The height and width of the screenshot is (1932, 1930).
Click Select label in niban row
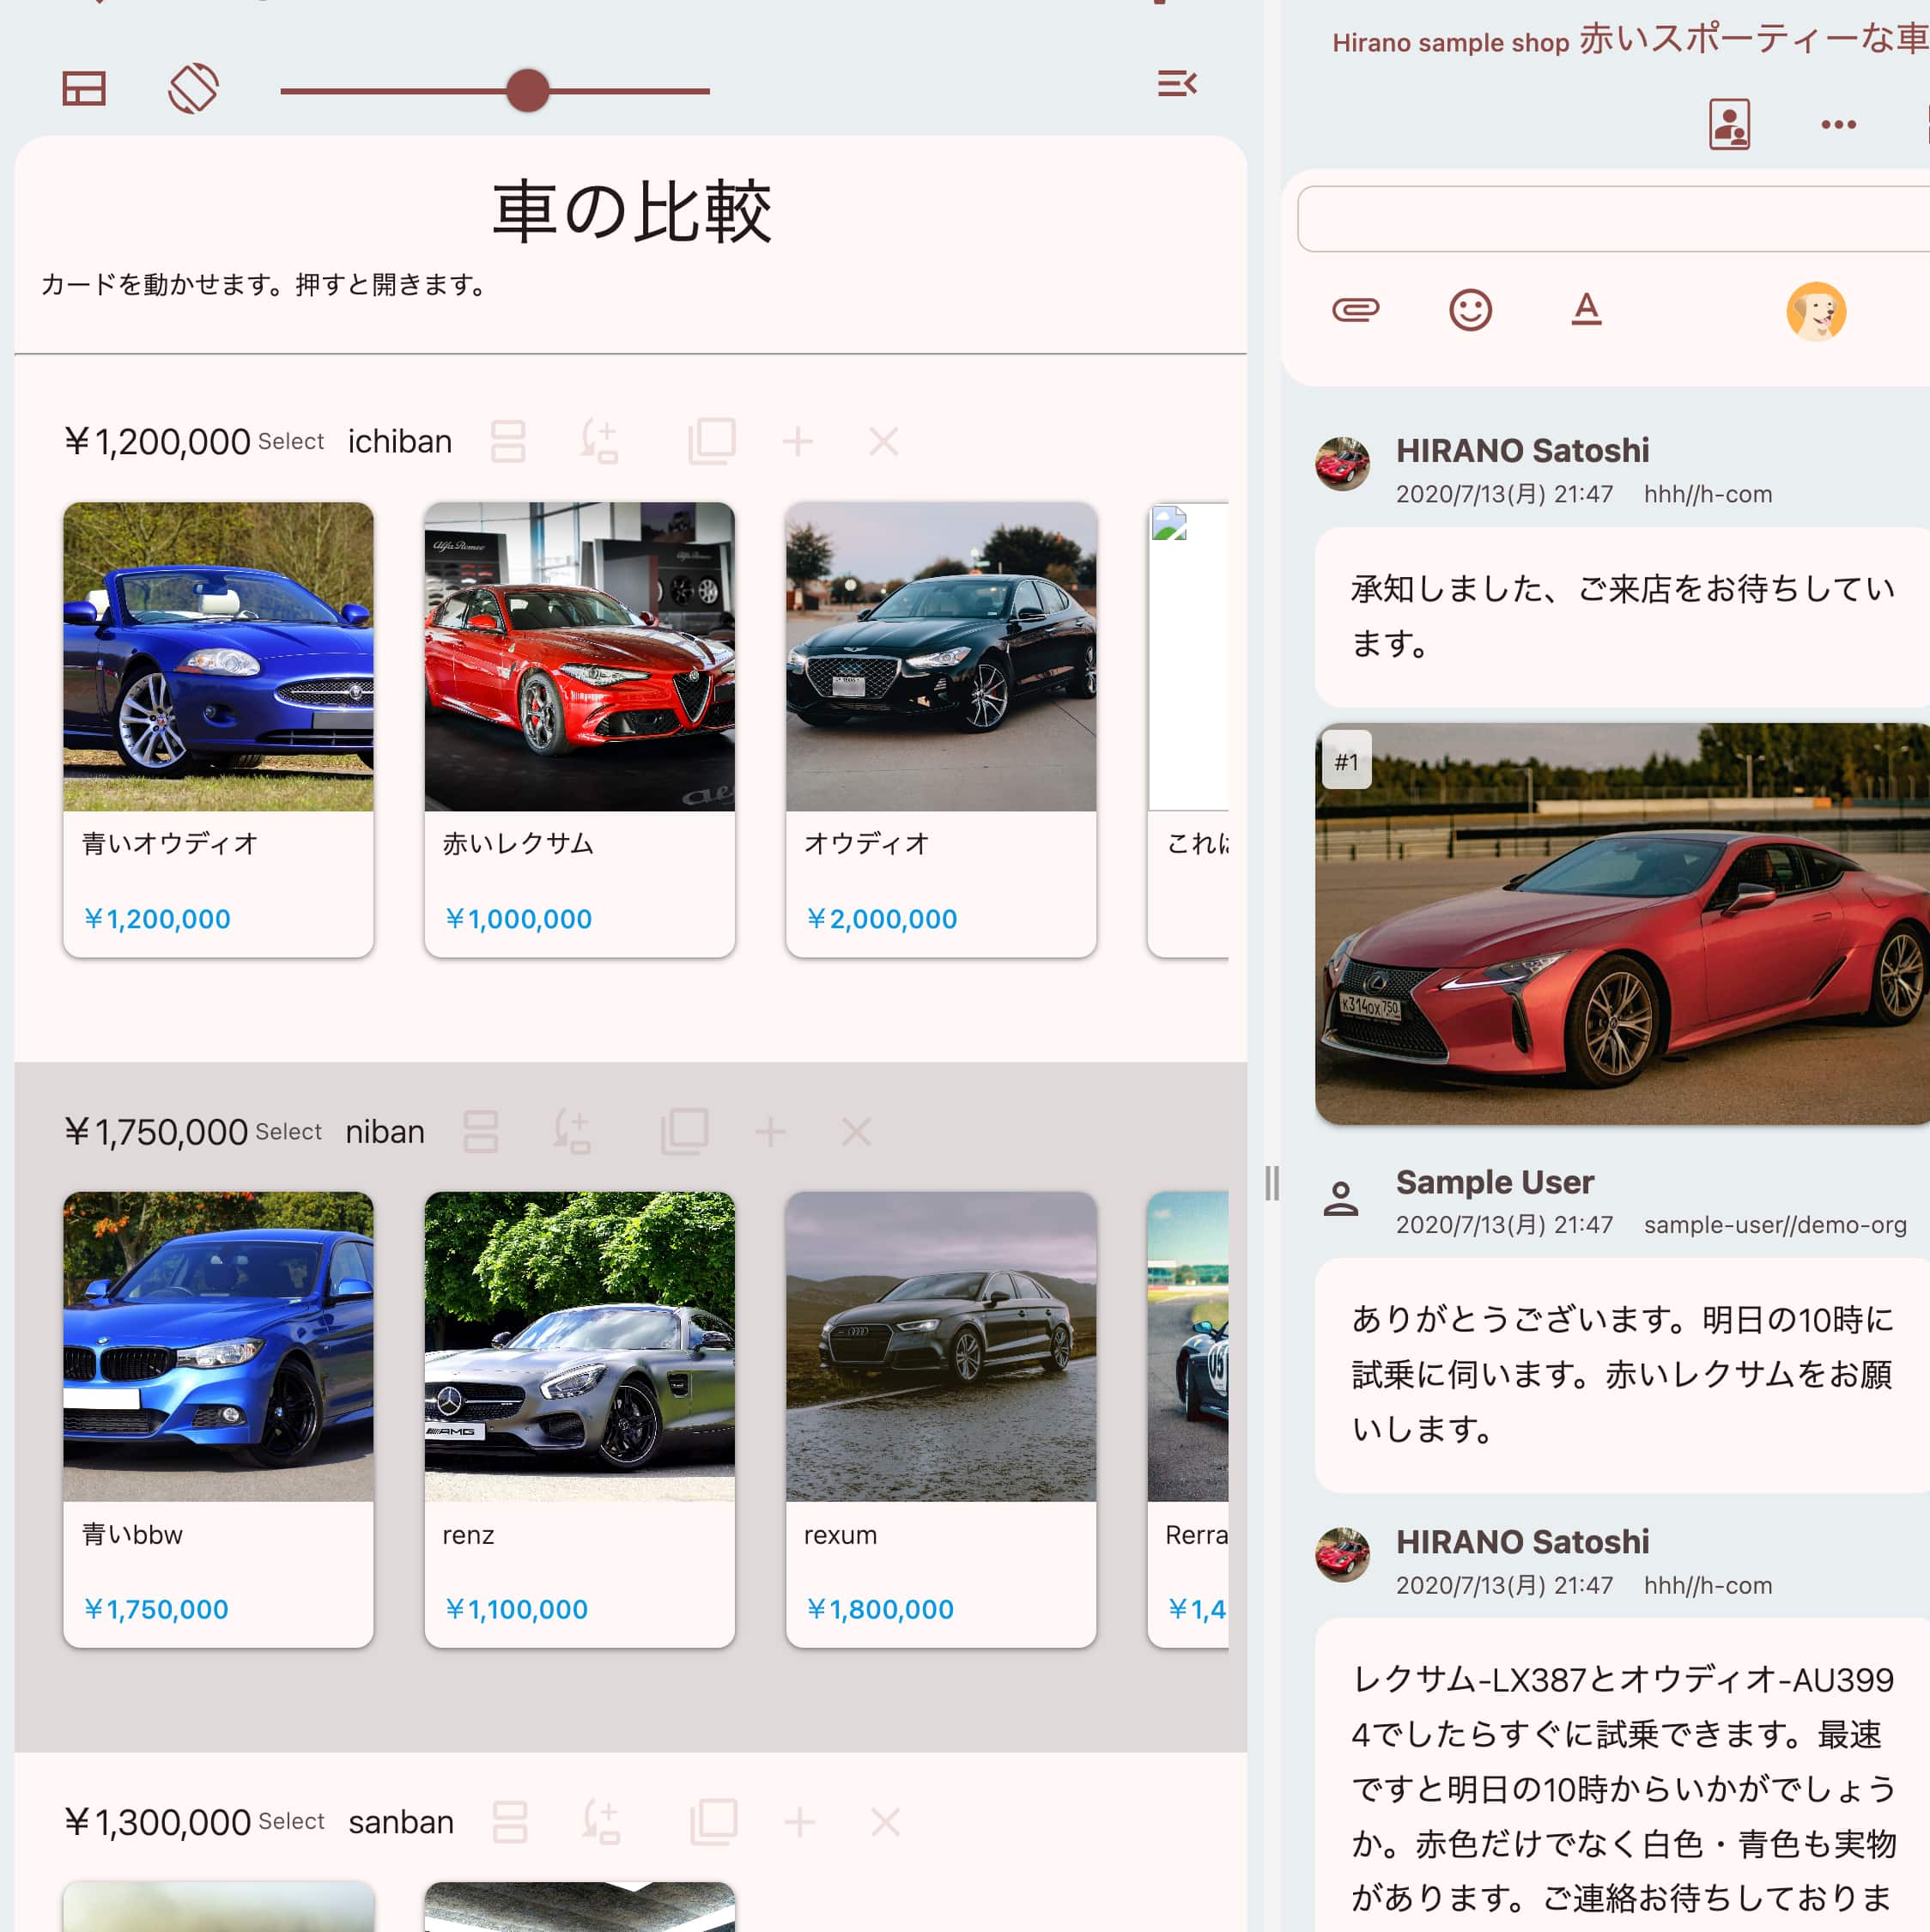pos(289,1132)
